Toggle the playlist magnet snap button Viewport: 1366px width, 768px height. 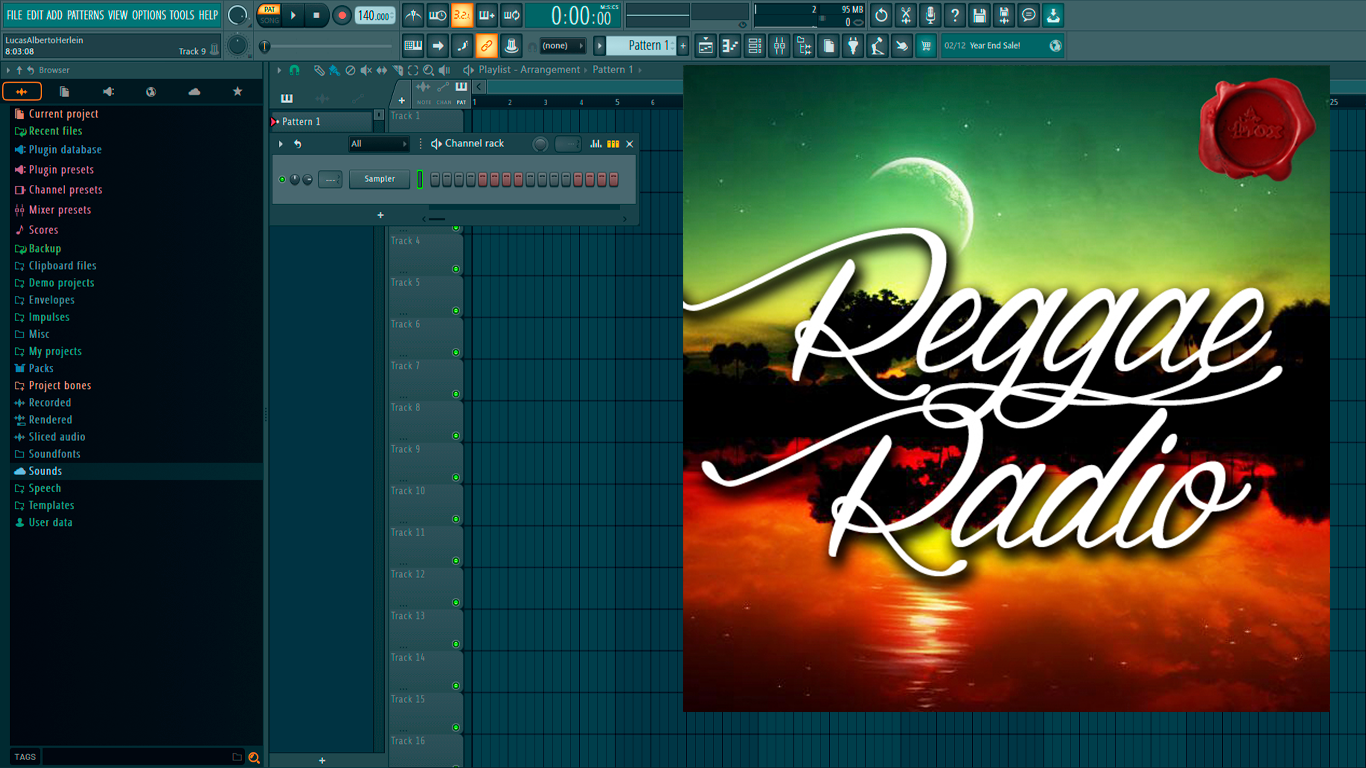294,70
